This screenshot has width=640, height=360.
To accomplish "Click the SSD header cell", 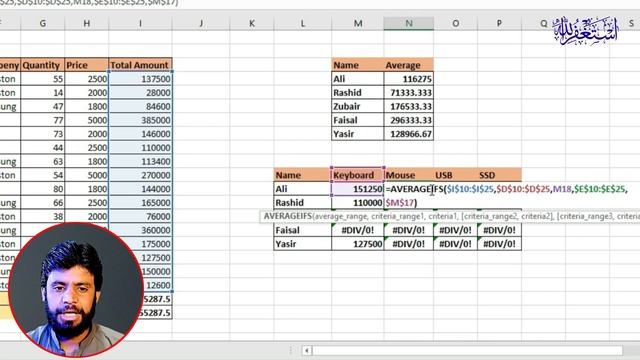I will click(499, 175).
